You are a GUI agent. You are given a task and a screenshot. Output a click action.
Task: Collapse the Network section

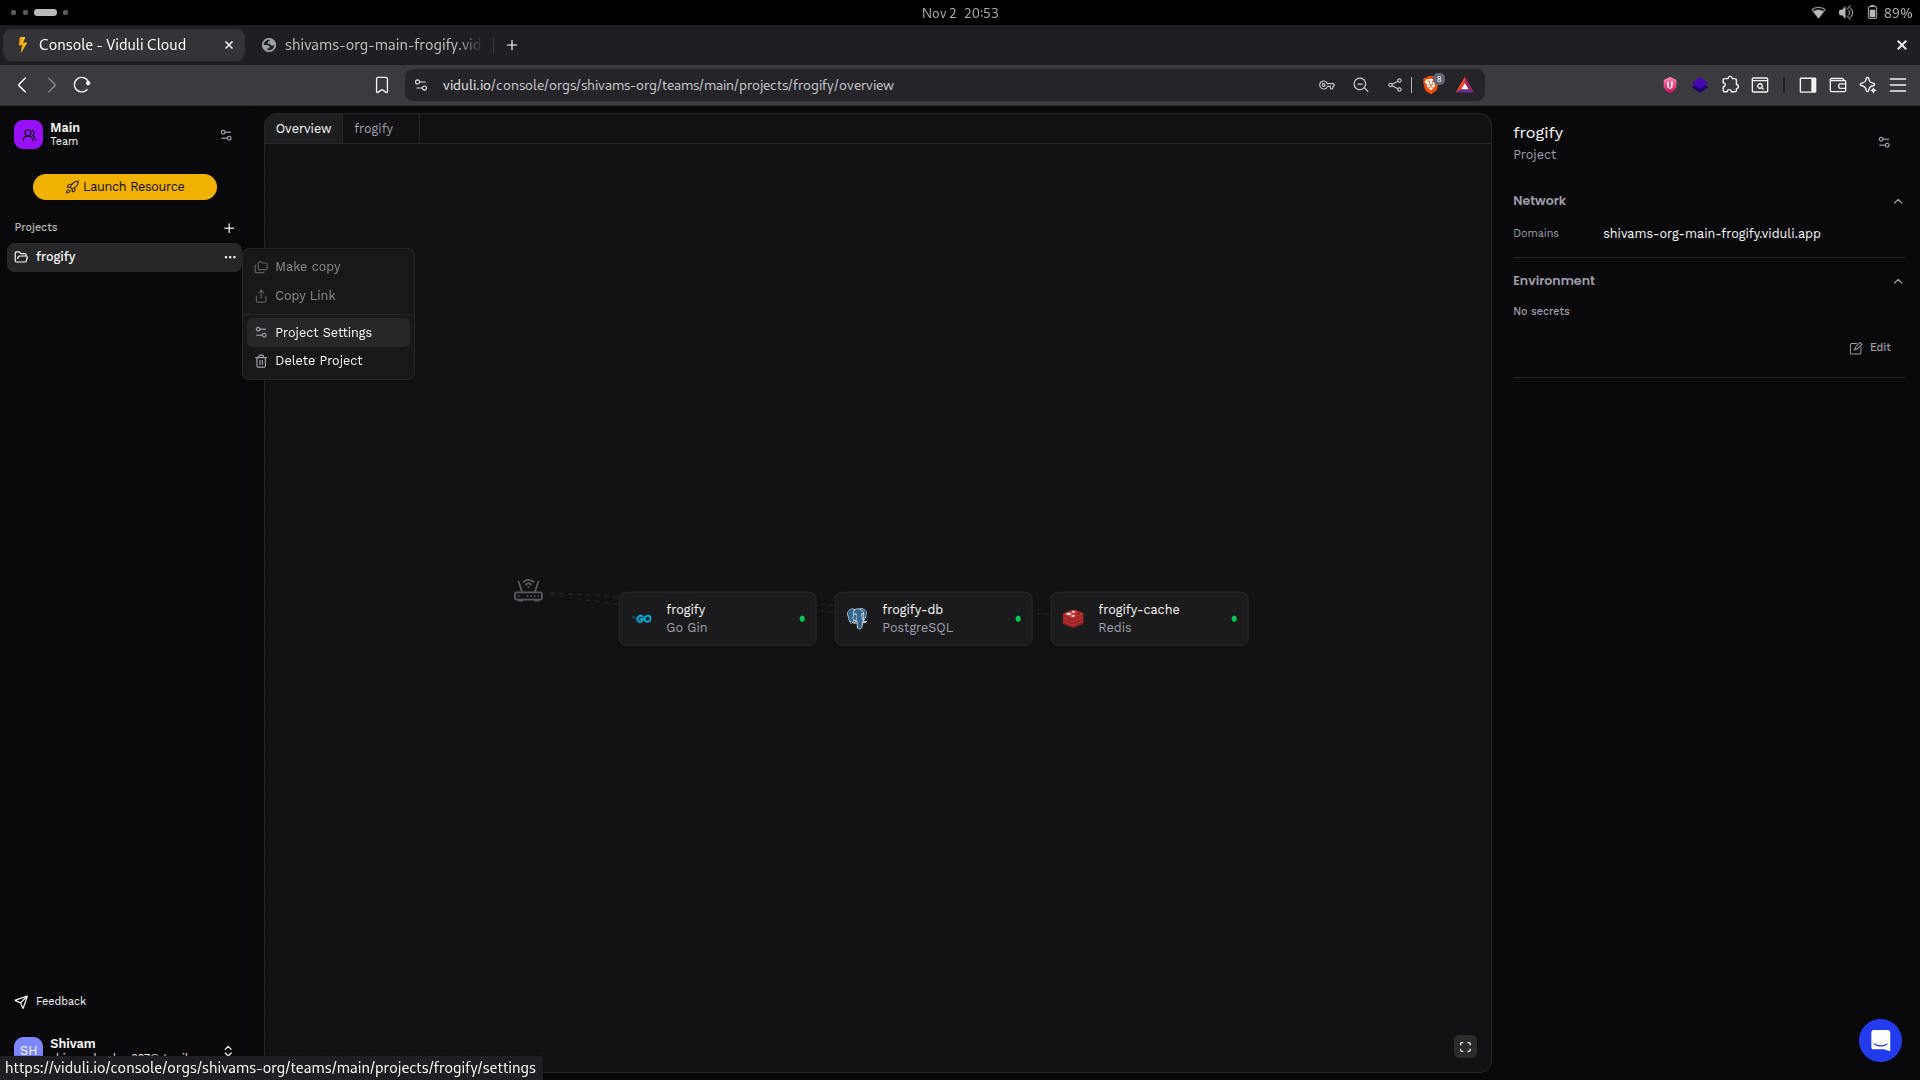pos(1897,201)
